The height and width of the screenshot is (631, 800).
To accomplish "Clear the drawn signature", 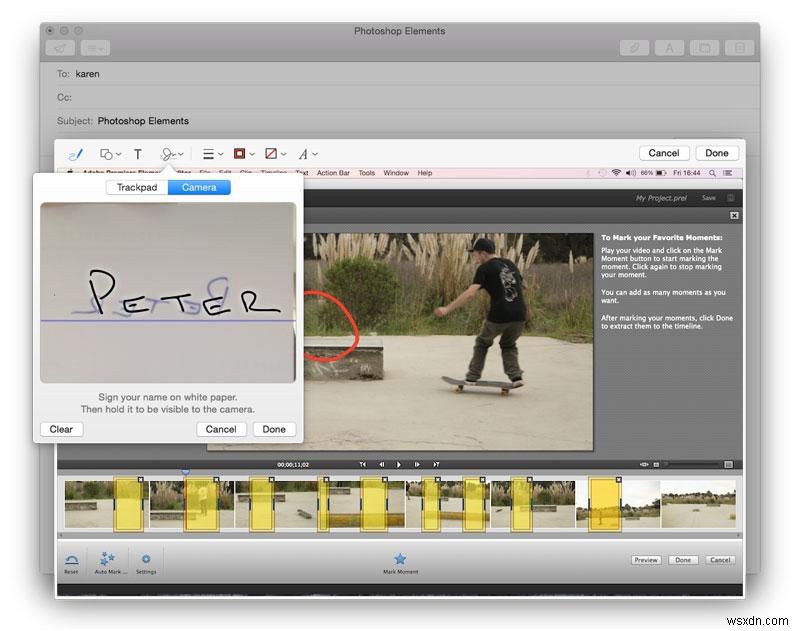I will point(60,429).
